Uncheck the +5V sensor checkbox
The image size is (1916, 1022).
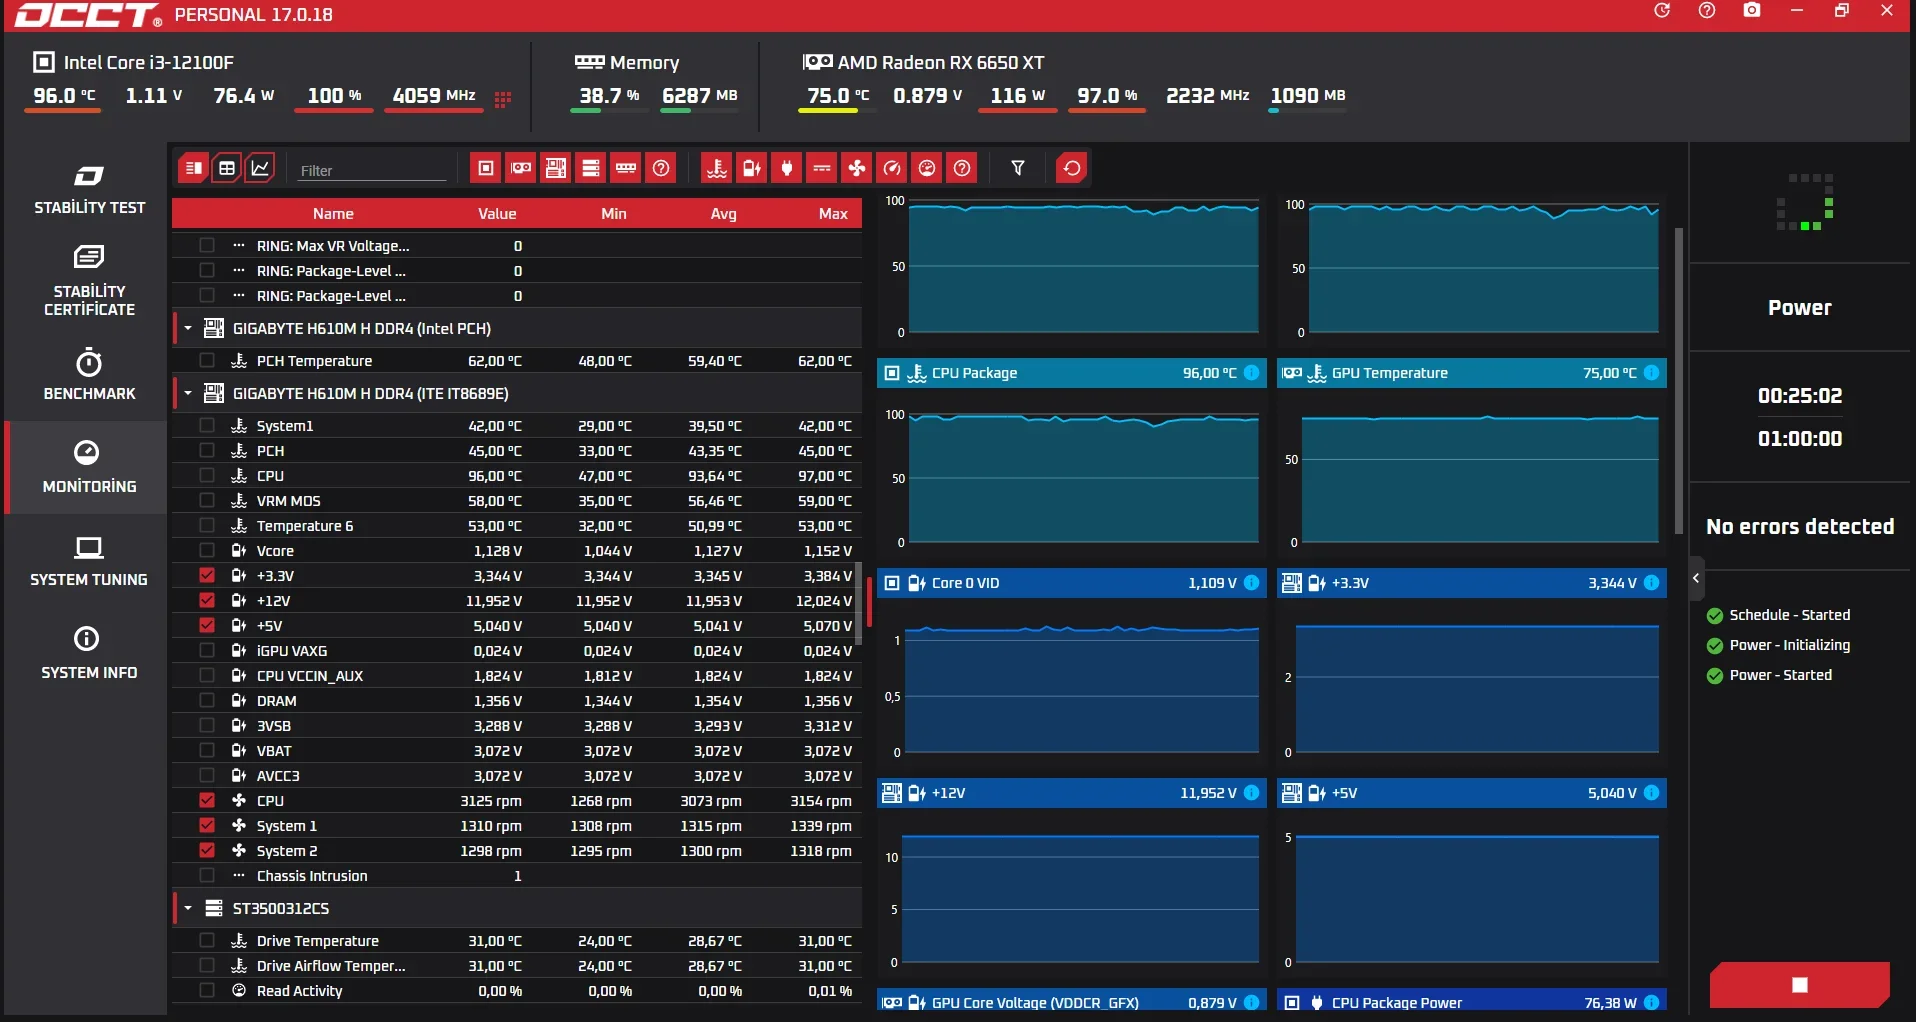(207, 625)
